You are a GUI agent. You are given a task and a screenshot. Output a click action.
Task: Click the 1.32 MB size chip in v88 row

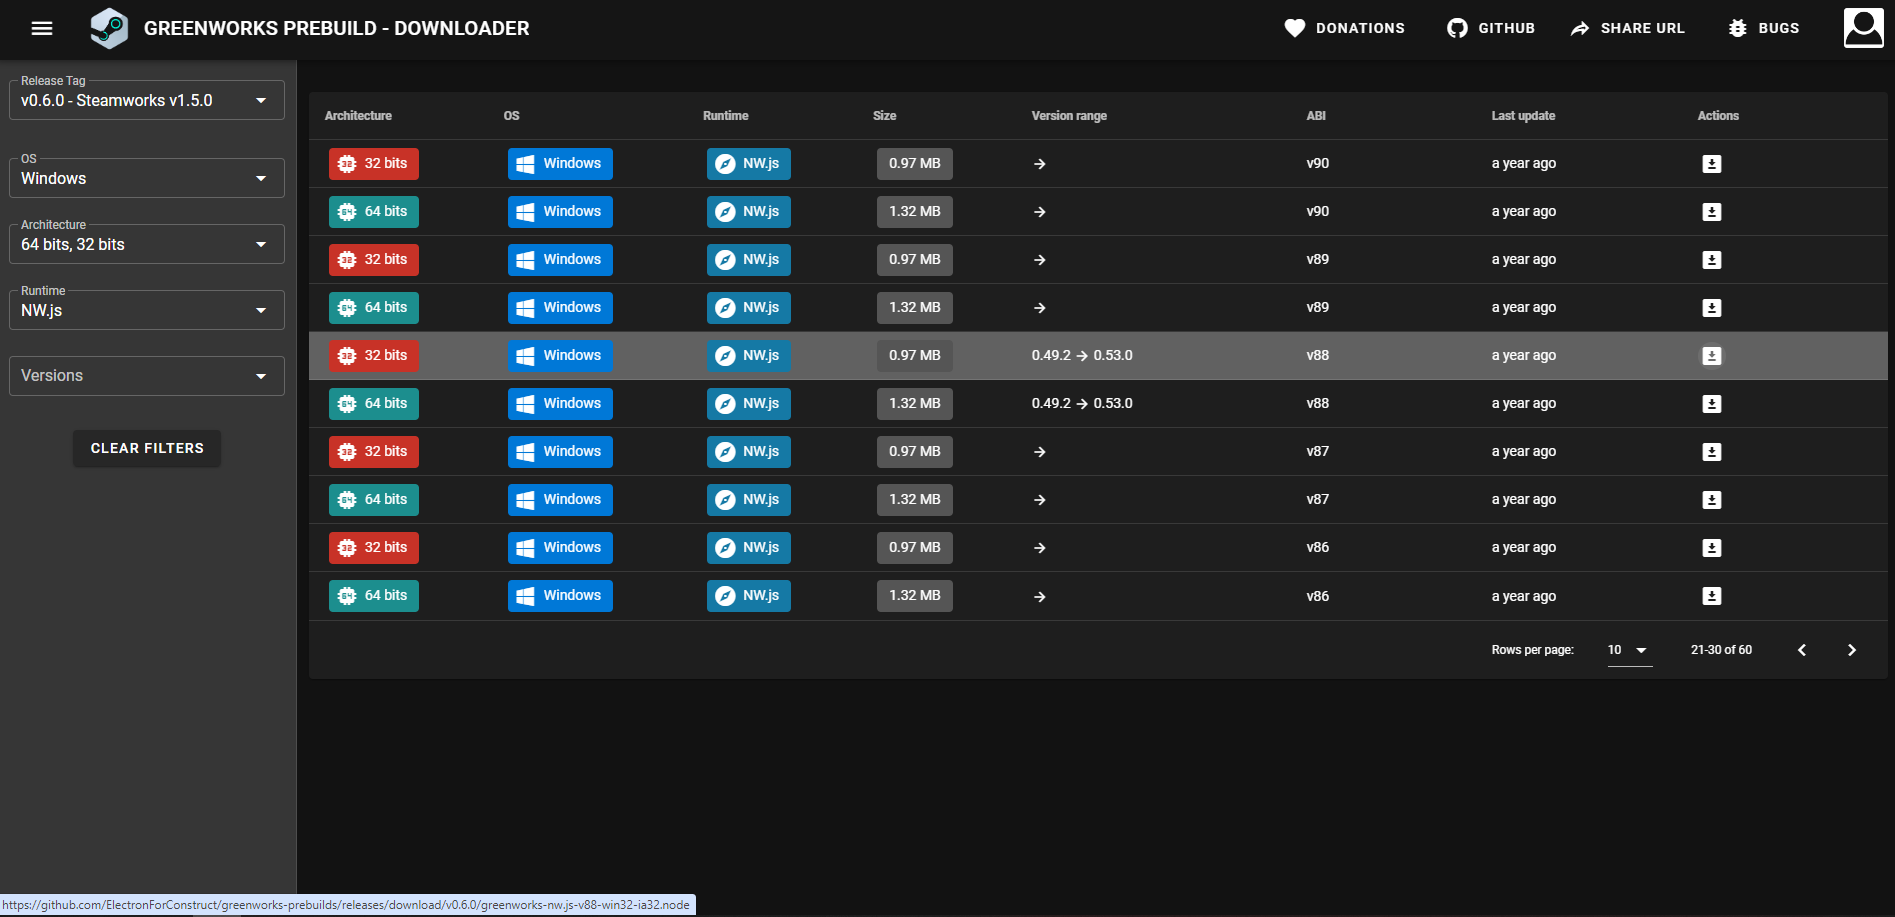pos(915,404)
